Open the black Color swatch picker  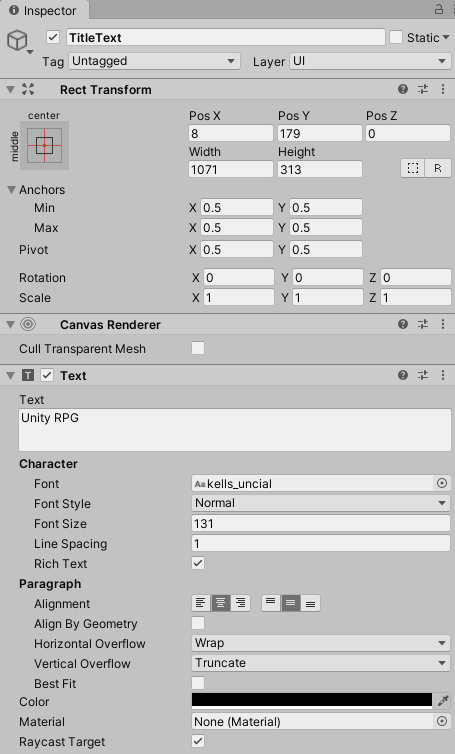coord(312,701)
